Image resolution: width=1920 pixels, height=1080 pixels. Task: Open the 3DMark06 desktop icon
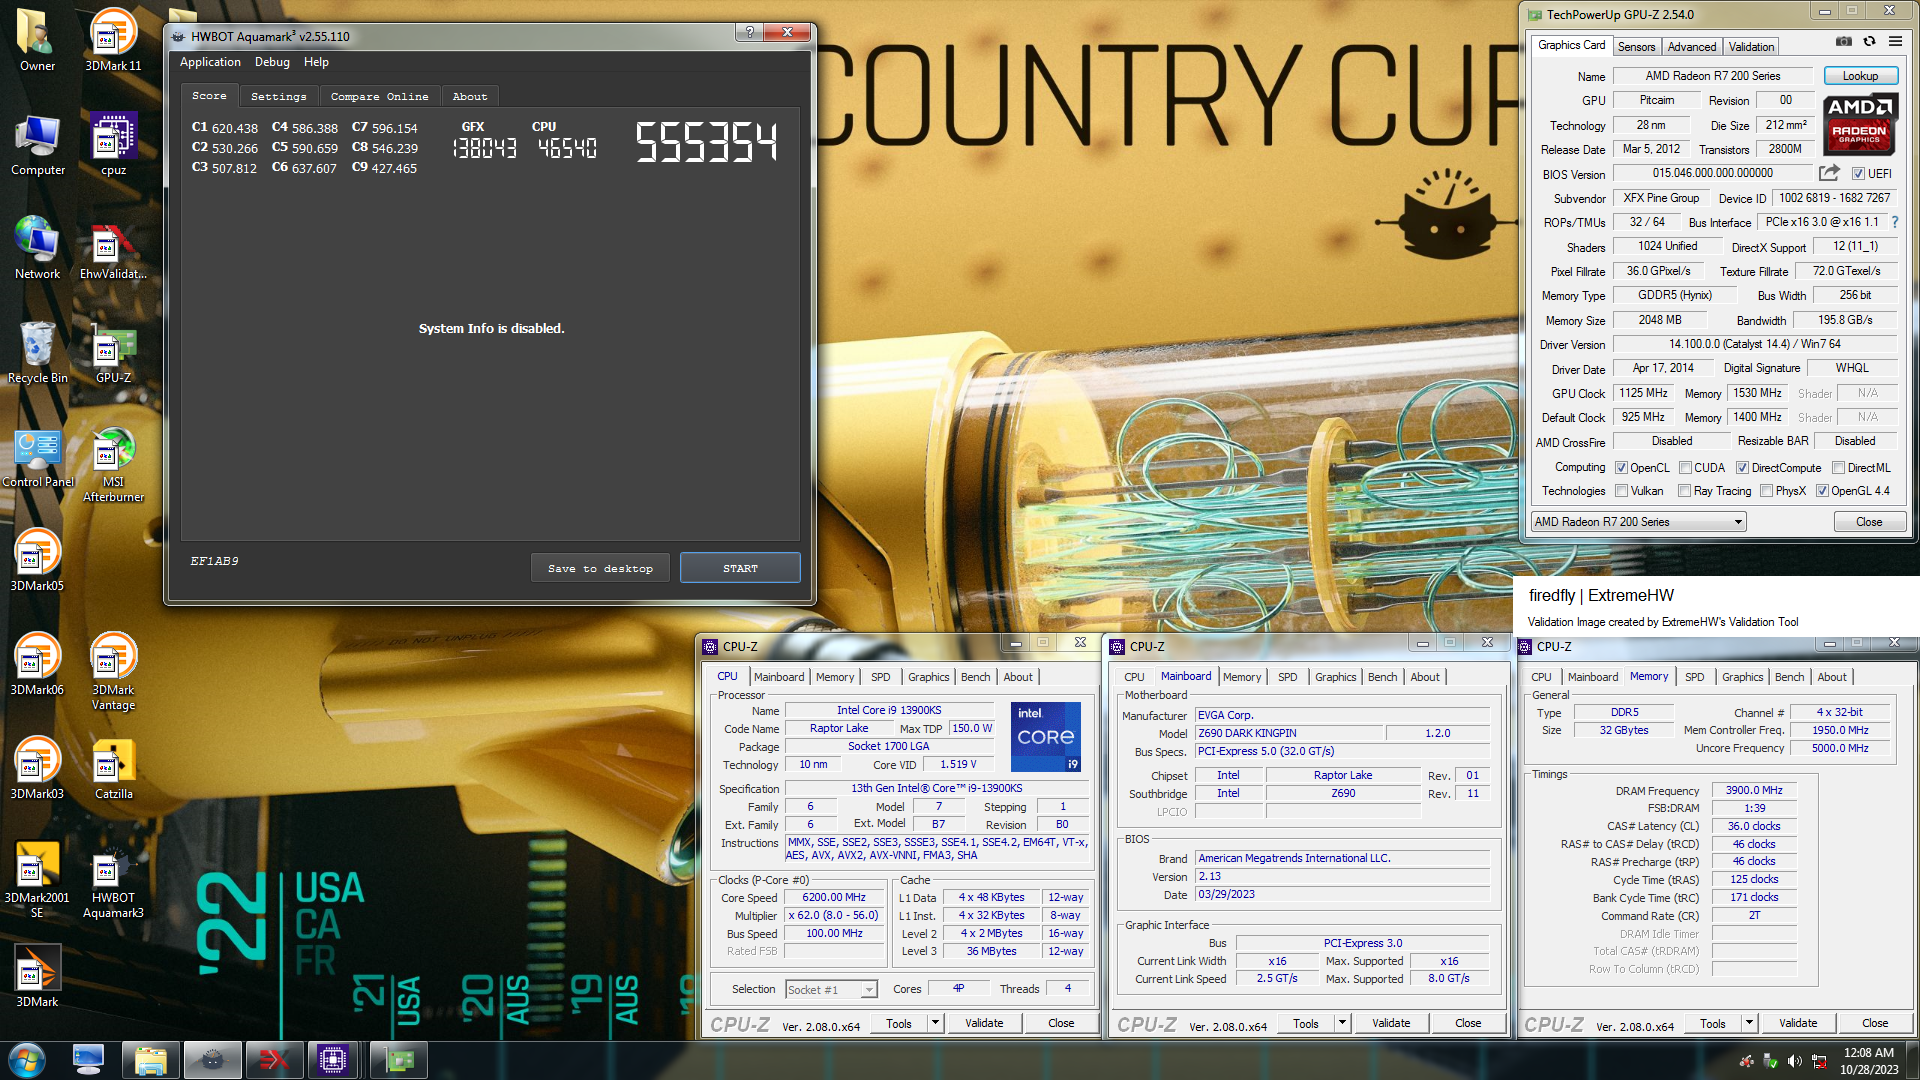point(37,664)
